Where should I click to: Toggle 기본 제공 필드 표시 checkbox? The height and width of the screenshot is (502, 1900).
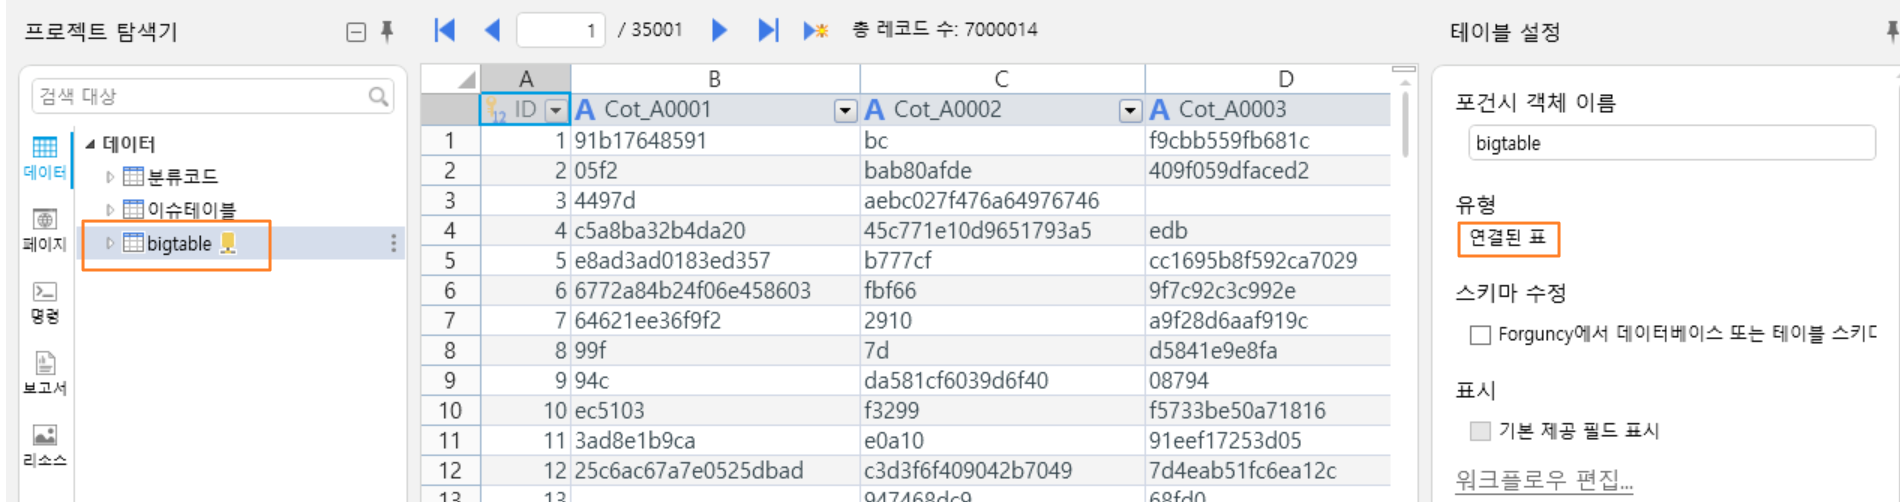pyautogui.click(x=1480, y=431)
